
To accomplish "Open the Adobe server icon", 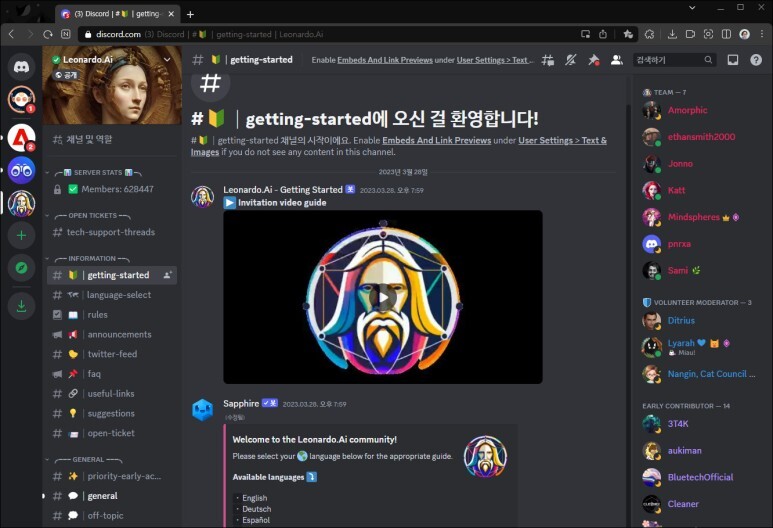I will 21,138.
